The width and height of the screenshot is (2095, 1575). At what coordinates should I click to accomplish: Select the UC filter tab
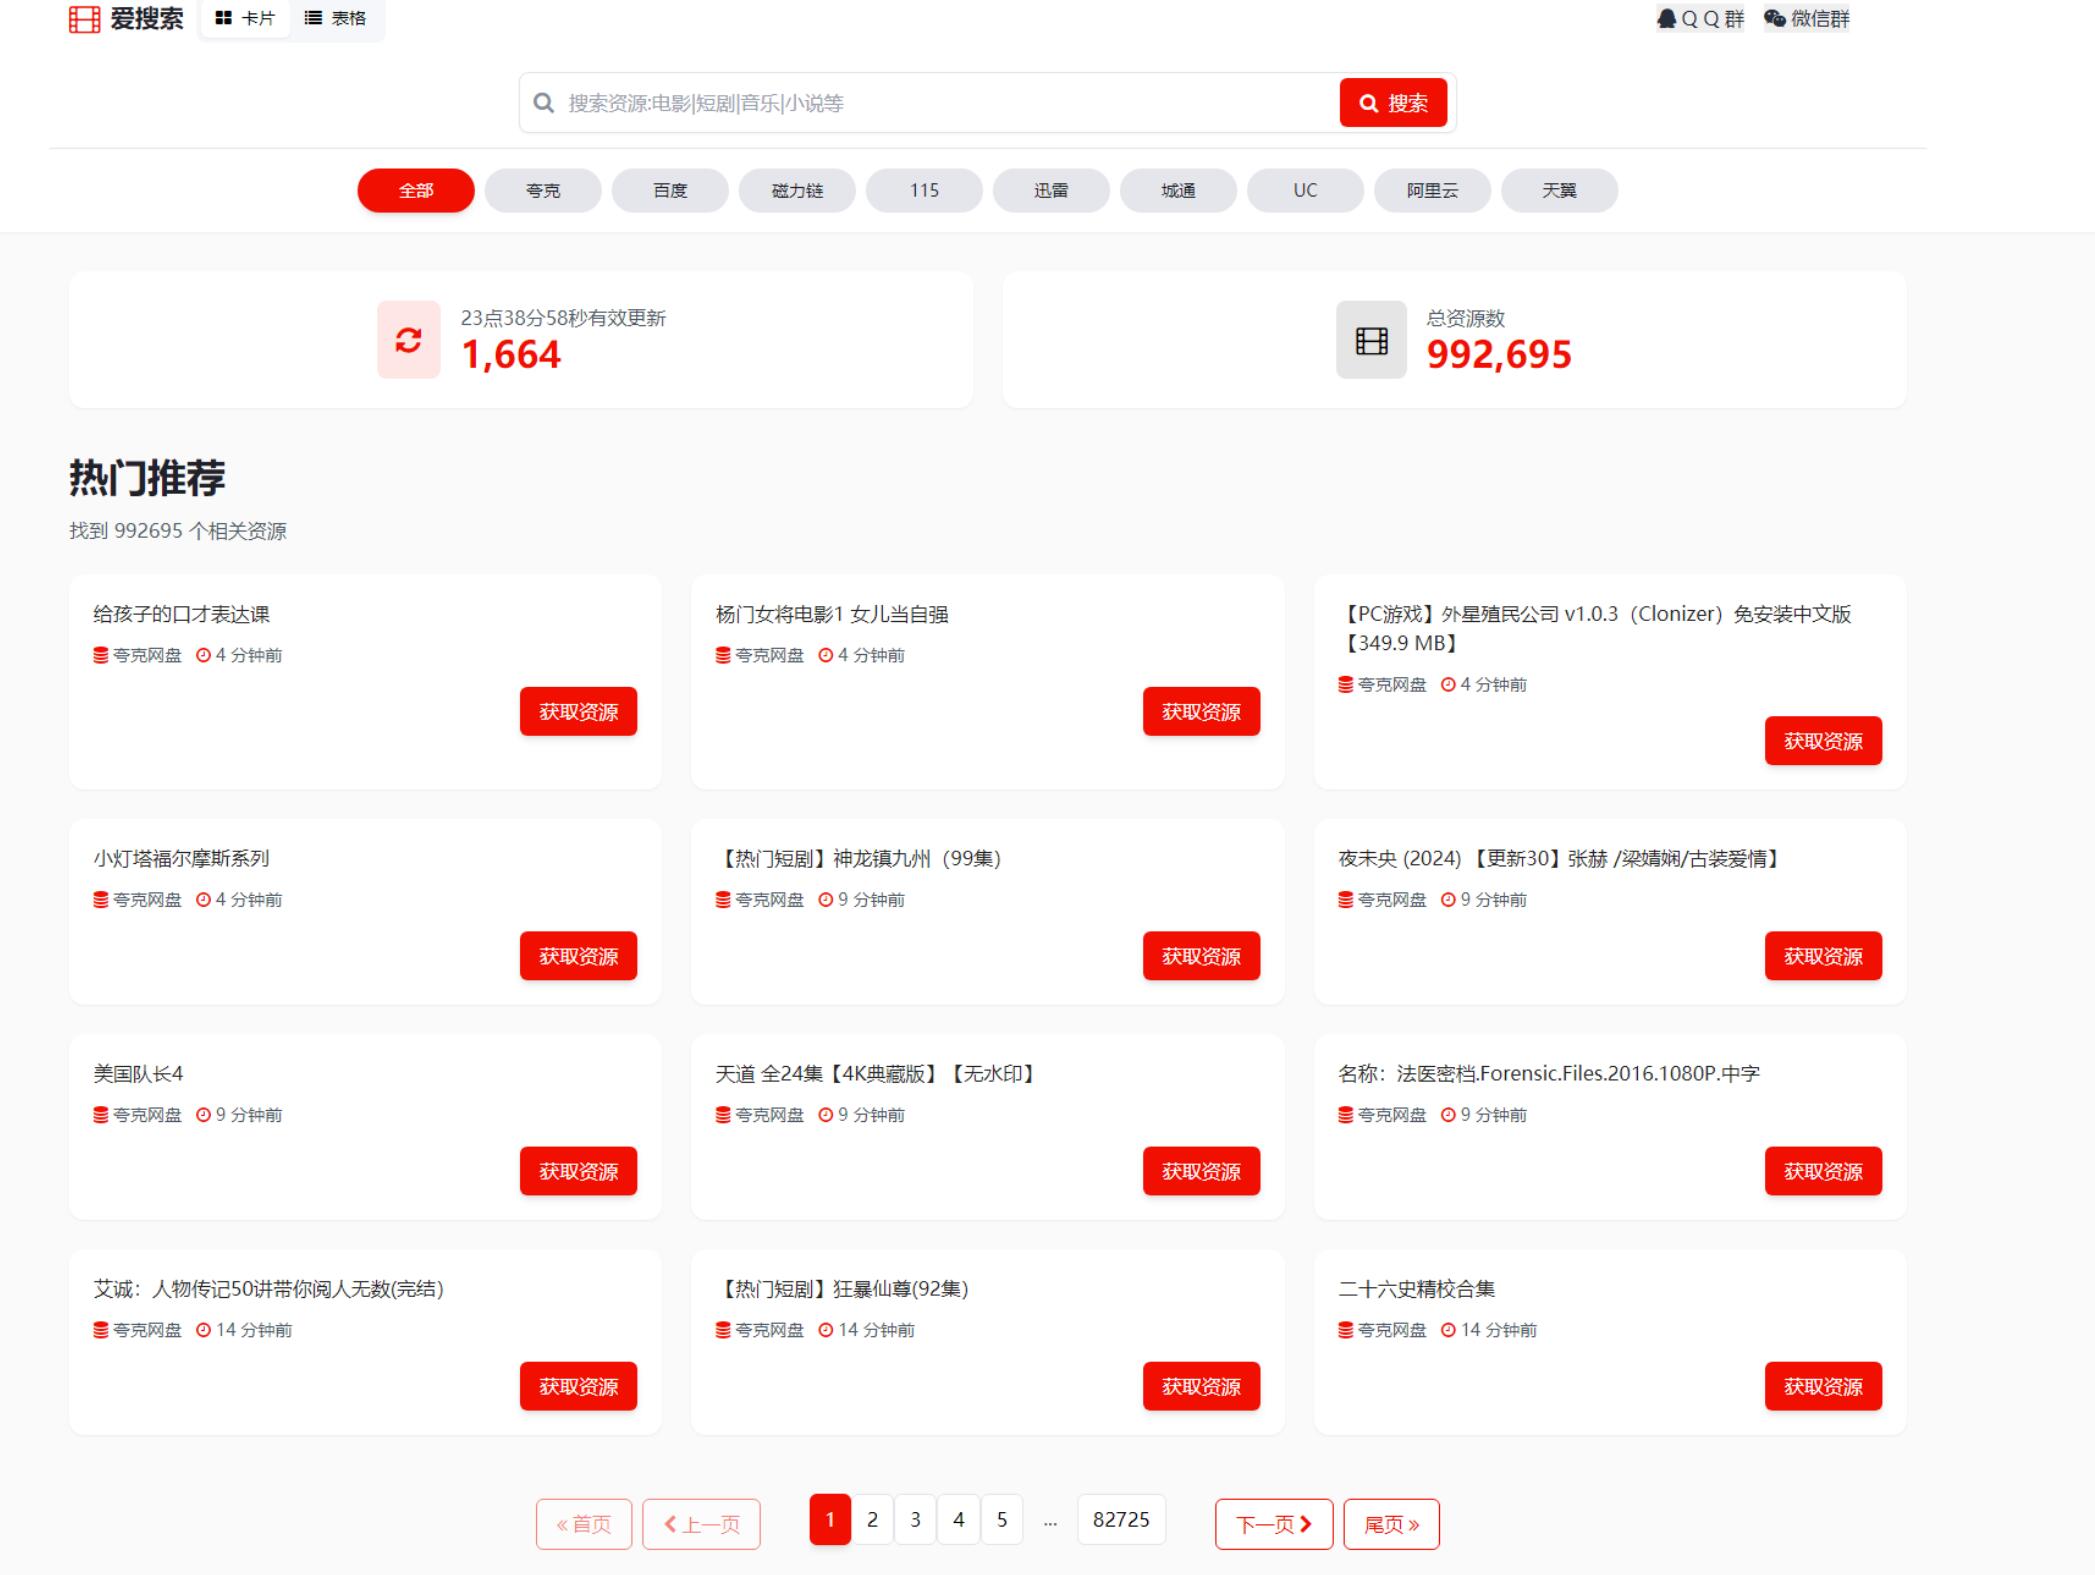click(x=1305, y=190)
